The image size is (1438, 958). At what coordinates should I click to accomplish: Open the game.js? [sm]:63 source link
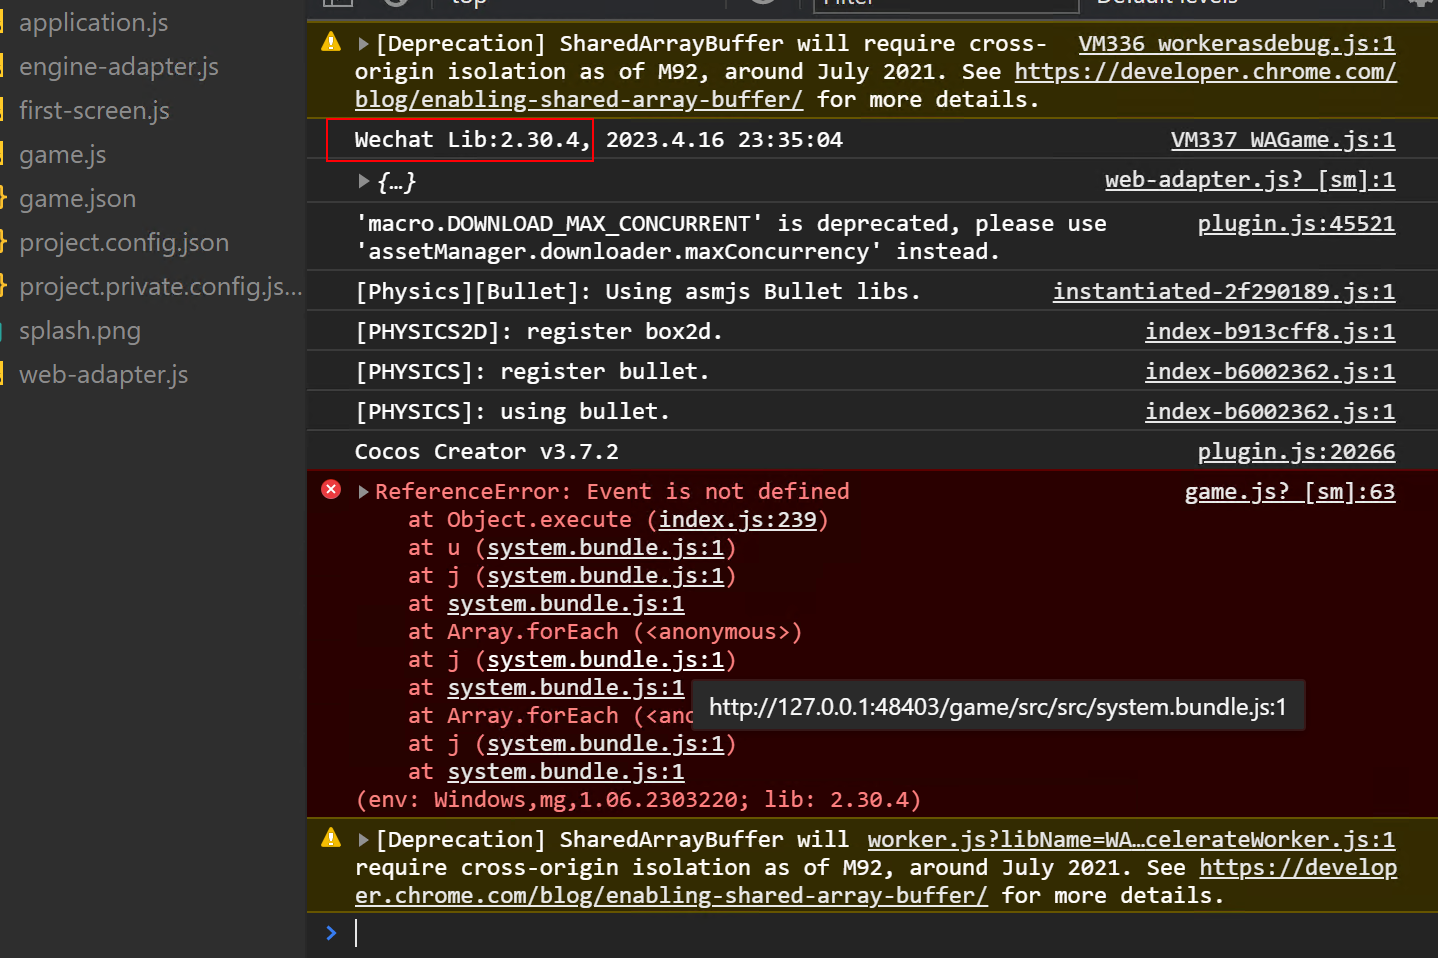[x=1289, y=492]
